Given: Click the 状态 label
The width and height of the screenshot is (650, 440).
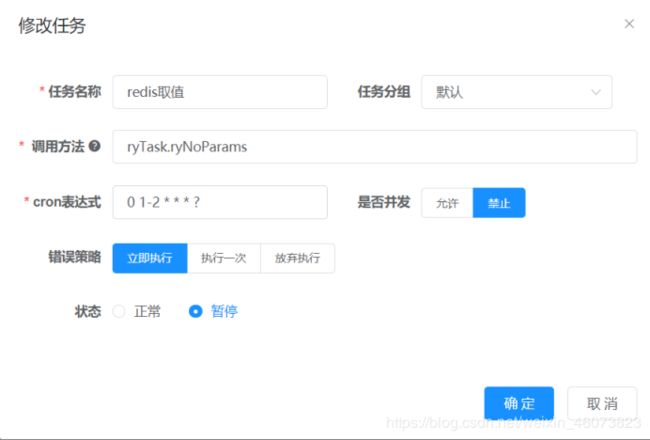Looking at the screenshot, I should coord(88,311).
